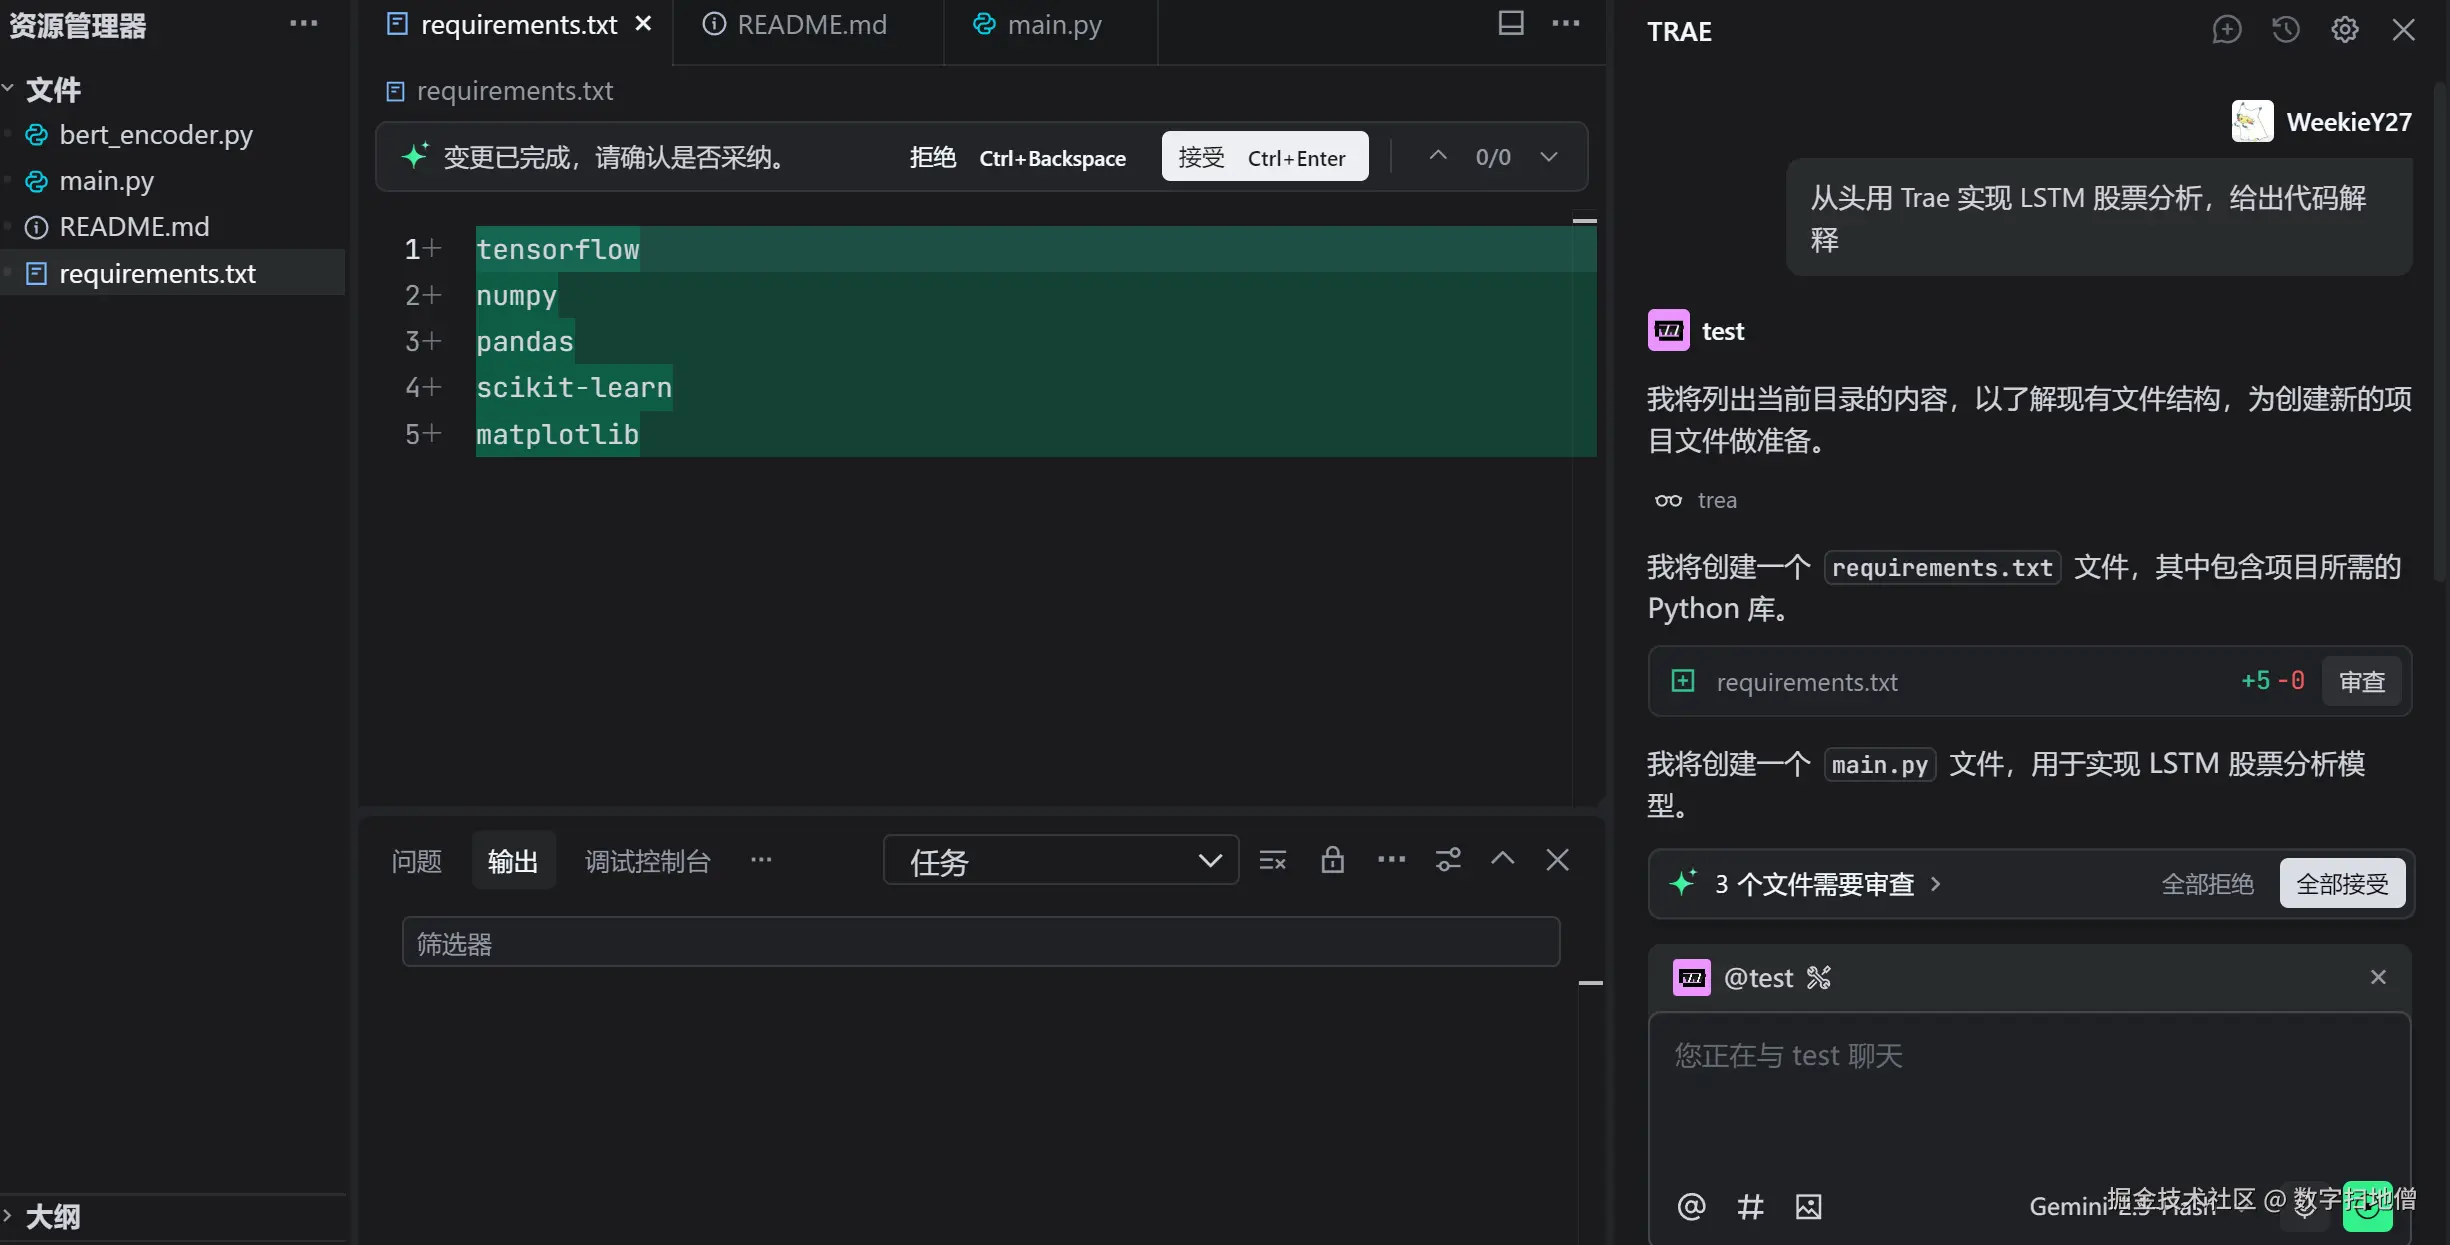Accept the change with 接受
Viewport: 2450px width, 1245px height.
pos(1264,157)
